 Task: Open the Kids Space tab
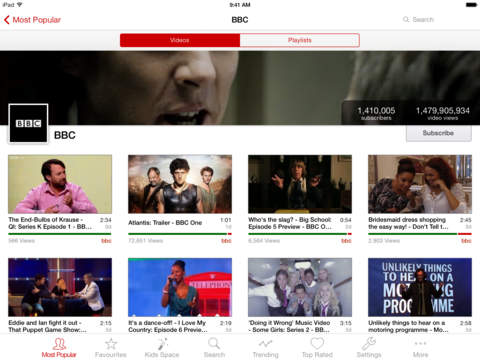(162, 348)
